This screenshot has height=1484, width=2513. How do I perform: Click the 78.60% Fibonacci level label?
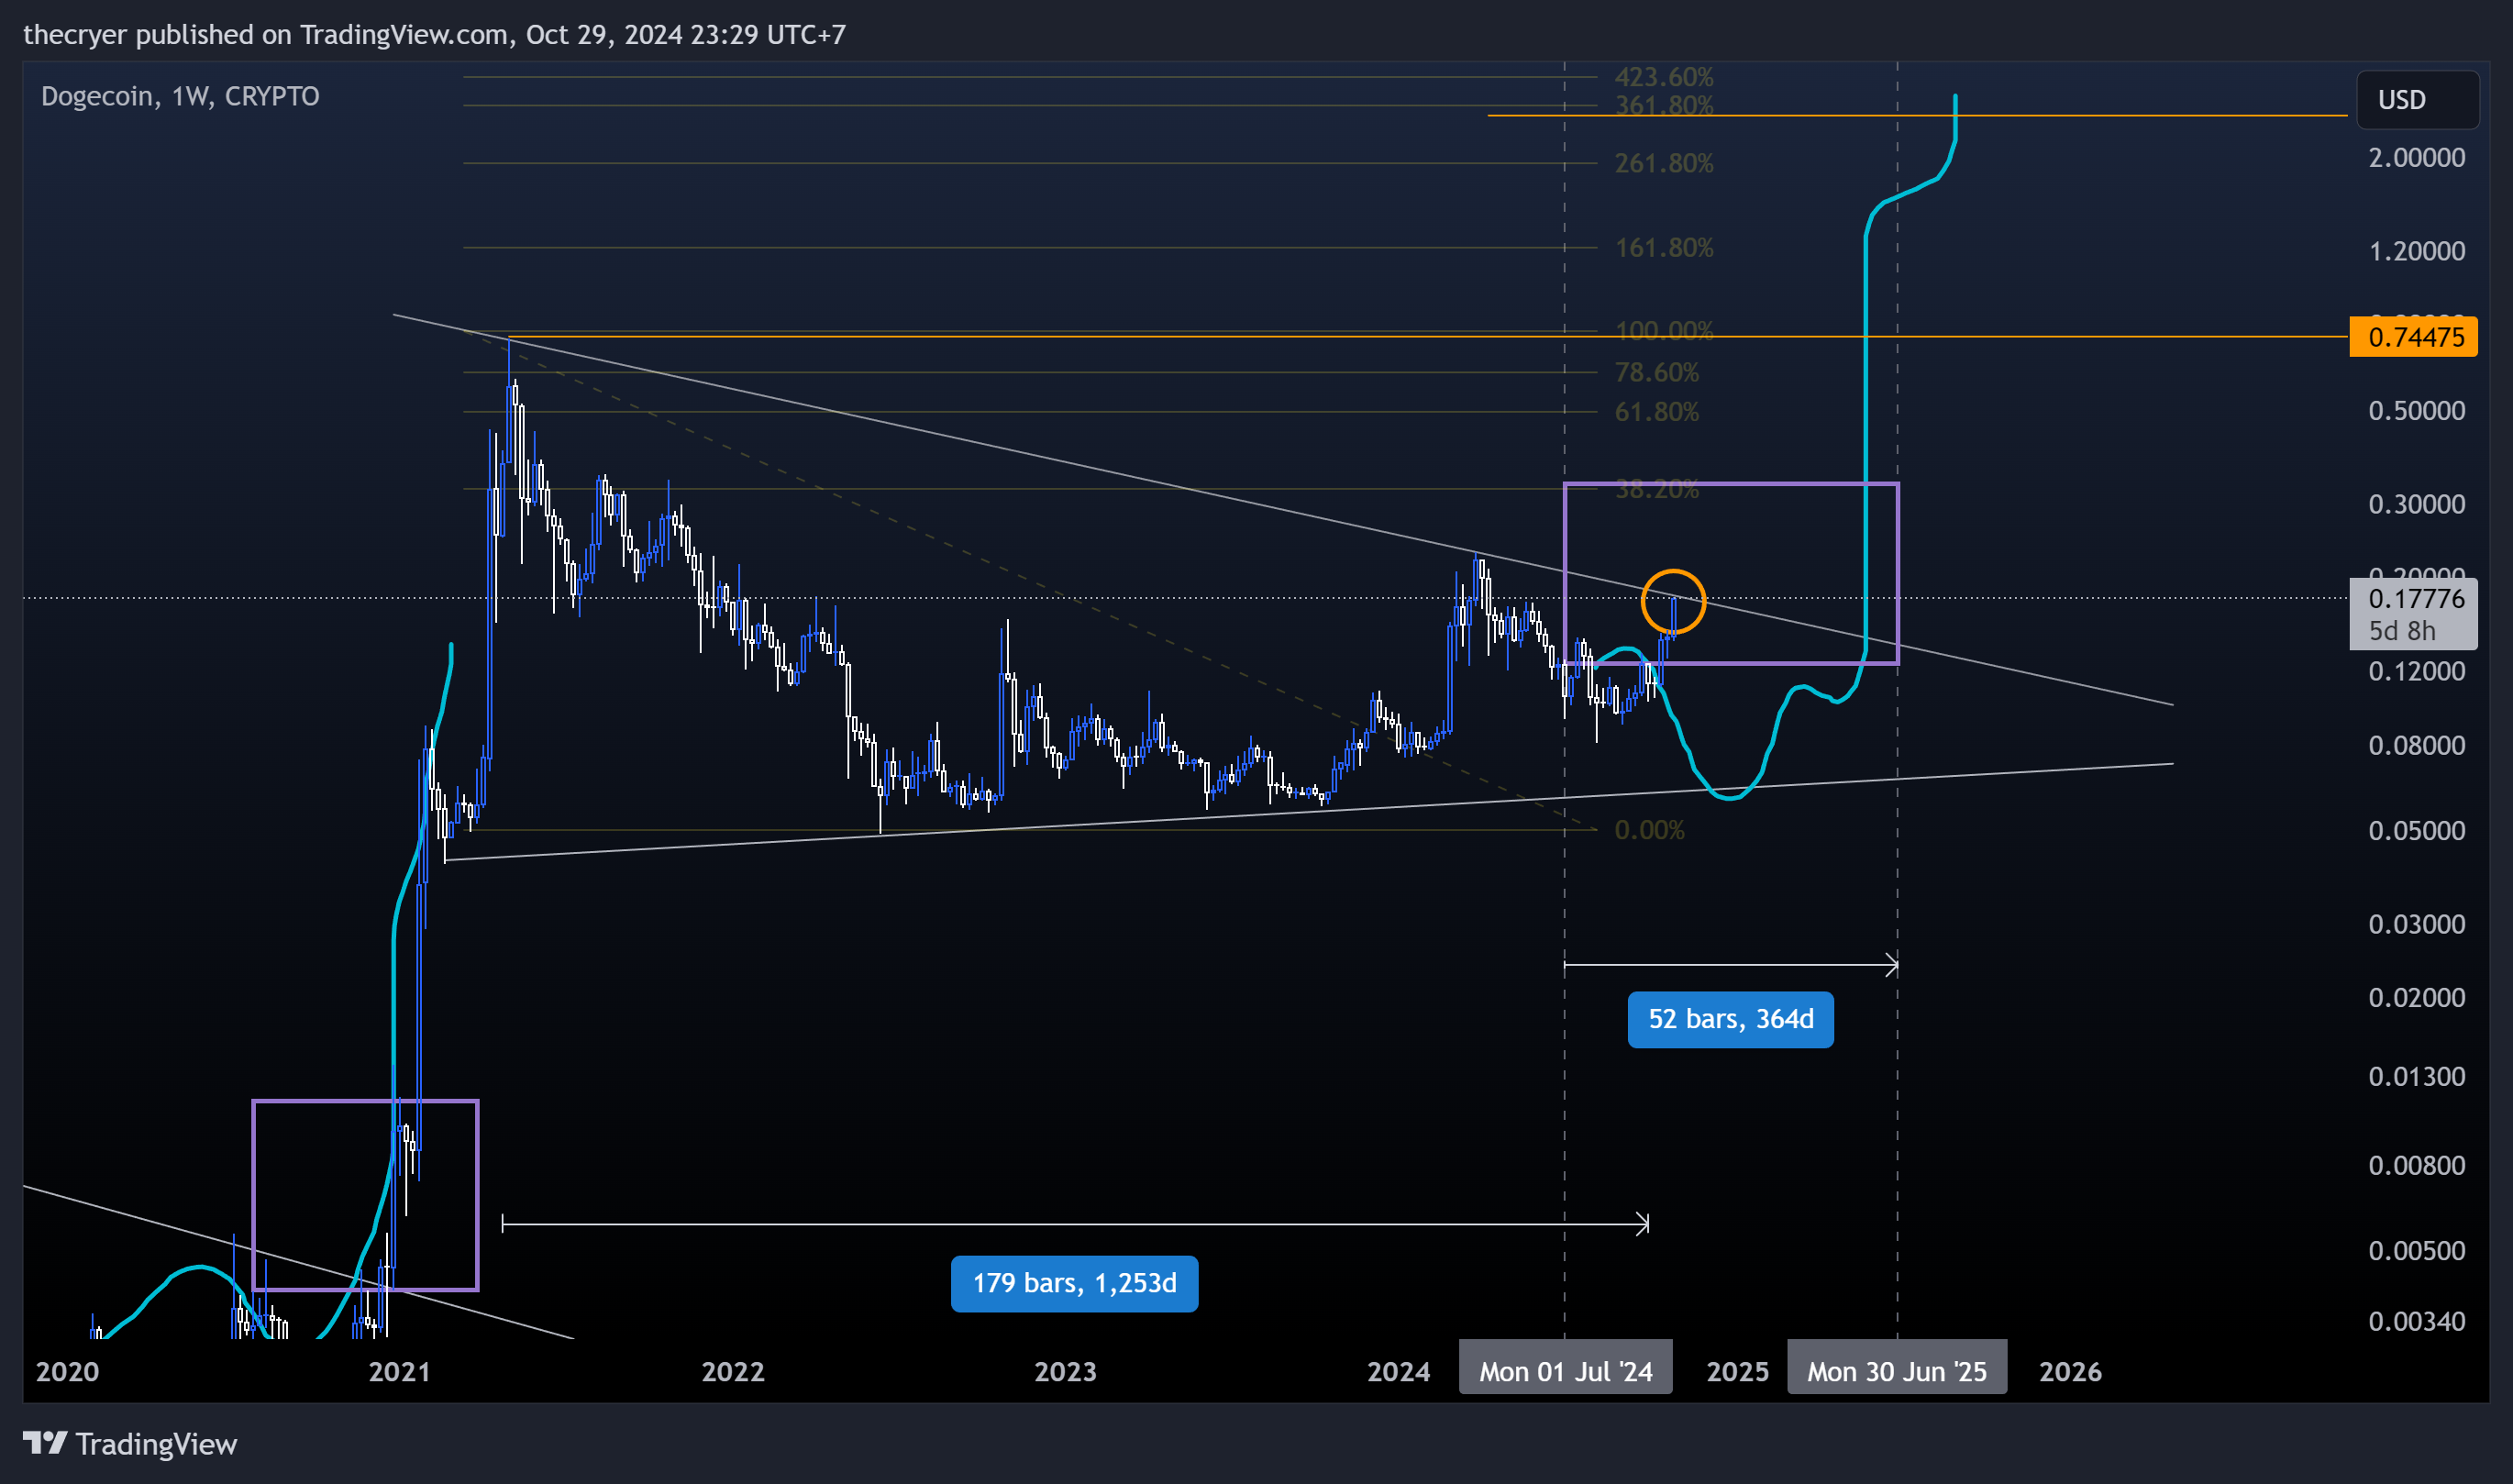(x=1656, y=372)
